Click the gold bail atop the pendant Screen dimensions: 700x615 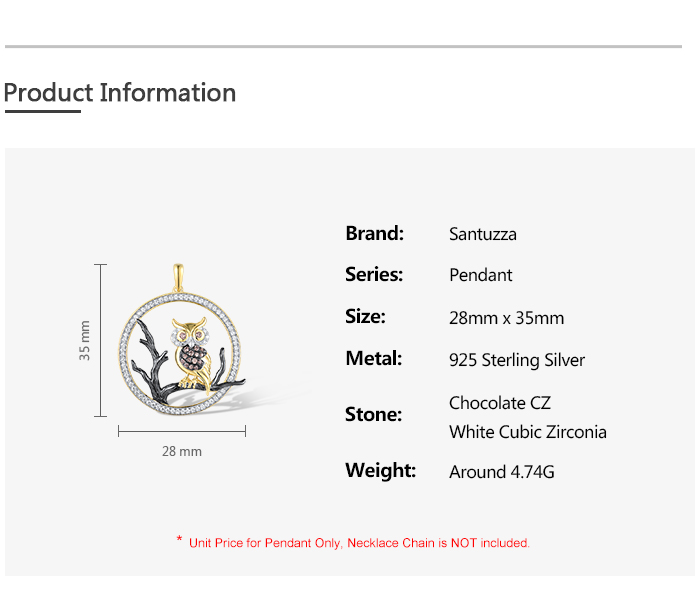180,277
